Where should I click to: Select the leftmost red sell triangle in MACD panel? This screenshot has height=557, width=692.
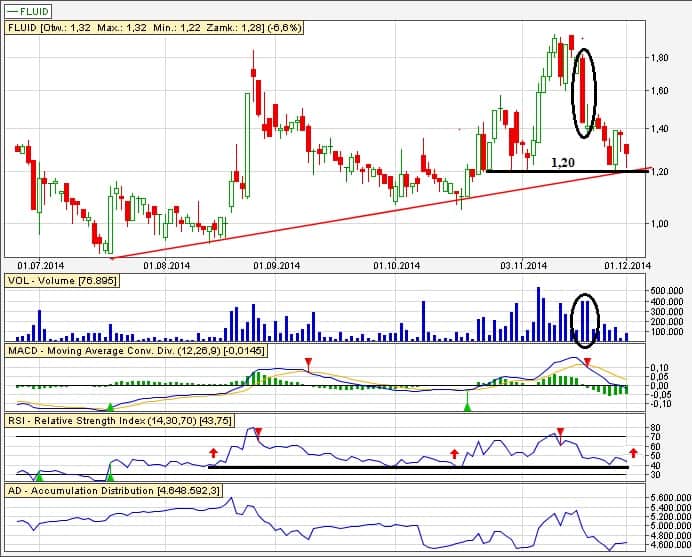(308, 361)
